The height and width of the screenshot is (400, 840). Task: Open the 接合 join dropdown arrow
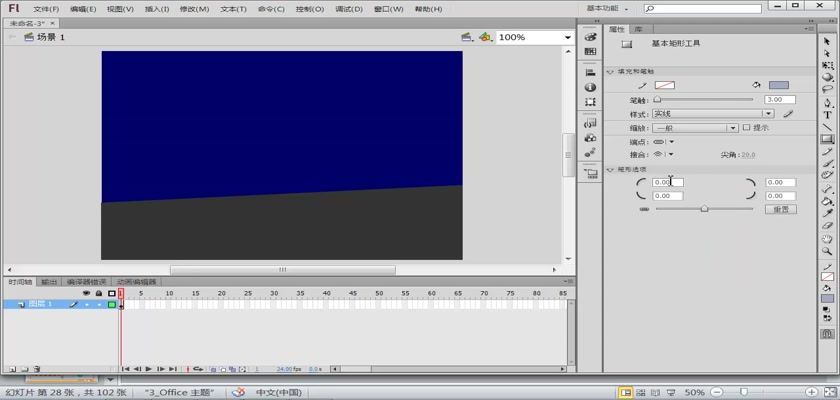click(x=670, y=154)
